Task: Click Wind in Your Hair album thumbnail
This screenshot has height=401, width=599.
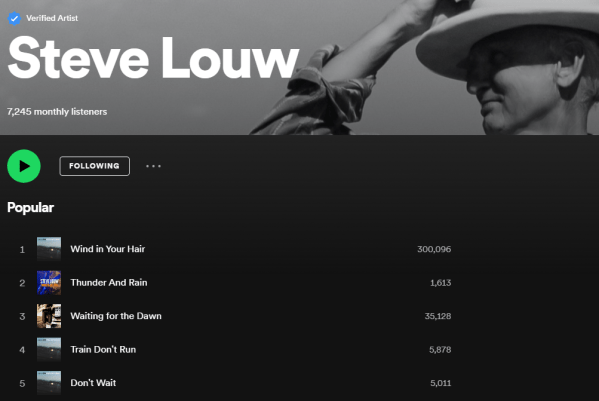Action: pyautogui.click(x=49, y=249)
